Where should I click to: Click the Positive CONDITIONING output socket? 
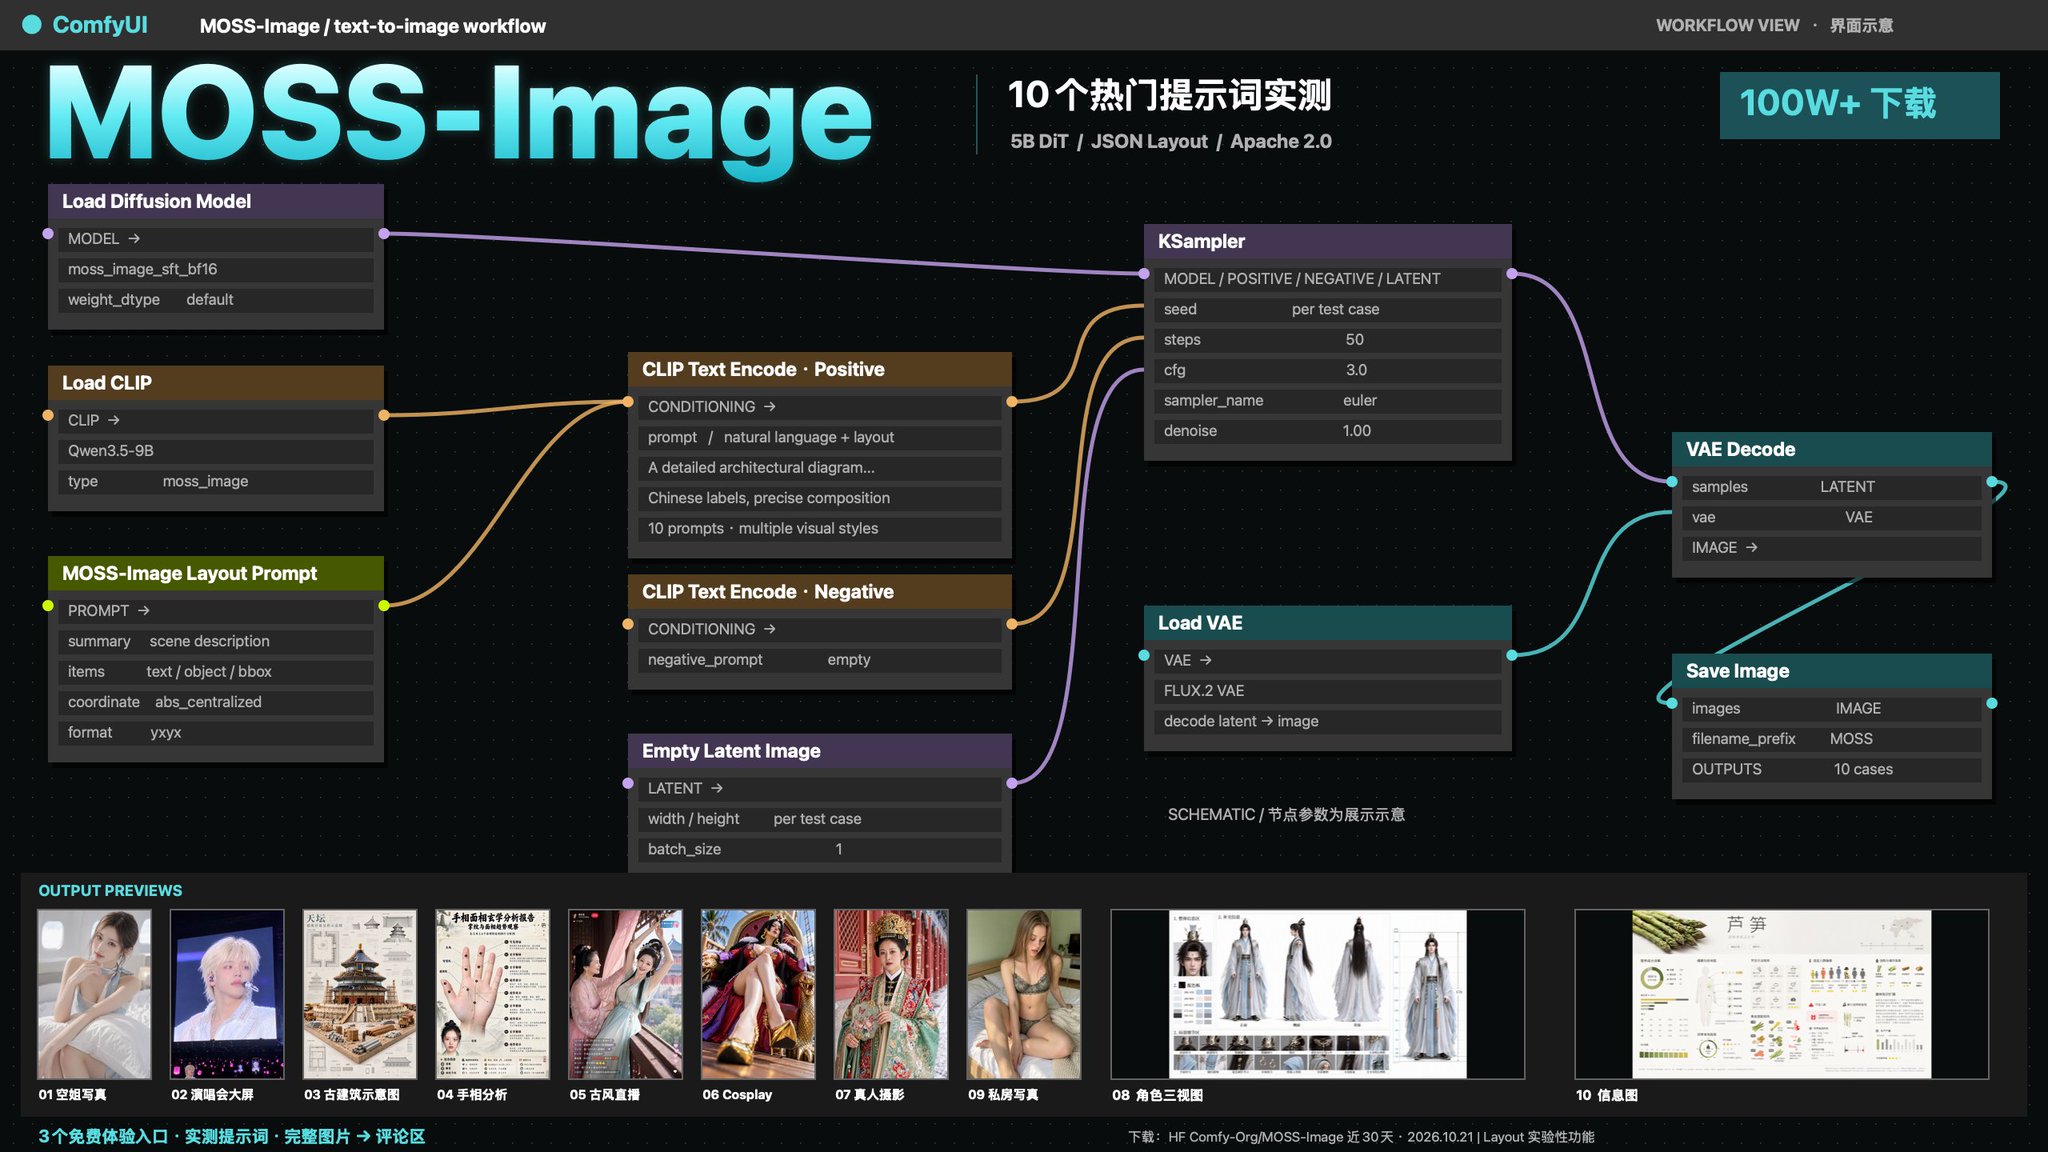click(1012, 402)
